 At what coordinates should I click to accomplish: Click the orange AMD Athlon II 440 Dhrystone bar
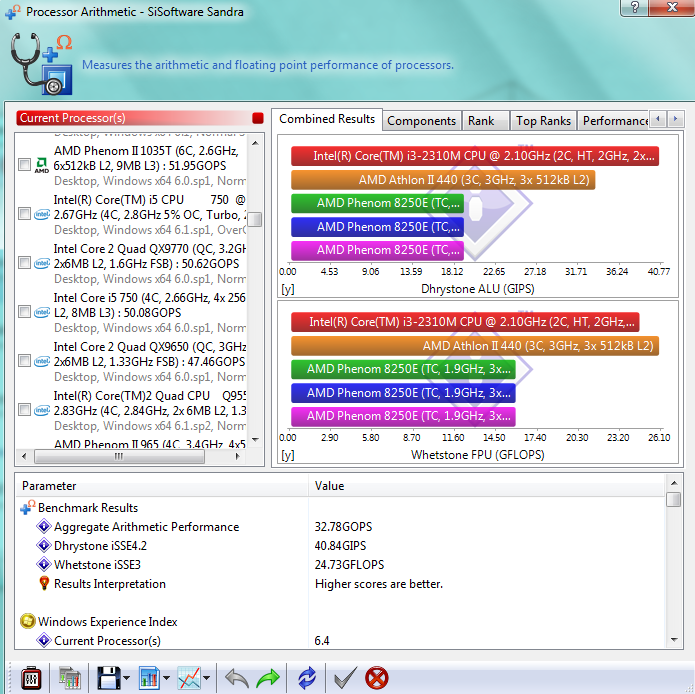[443, 179]
